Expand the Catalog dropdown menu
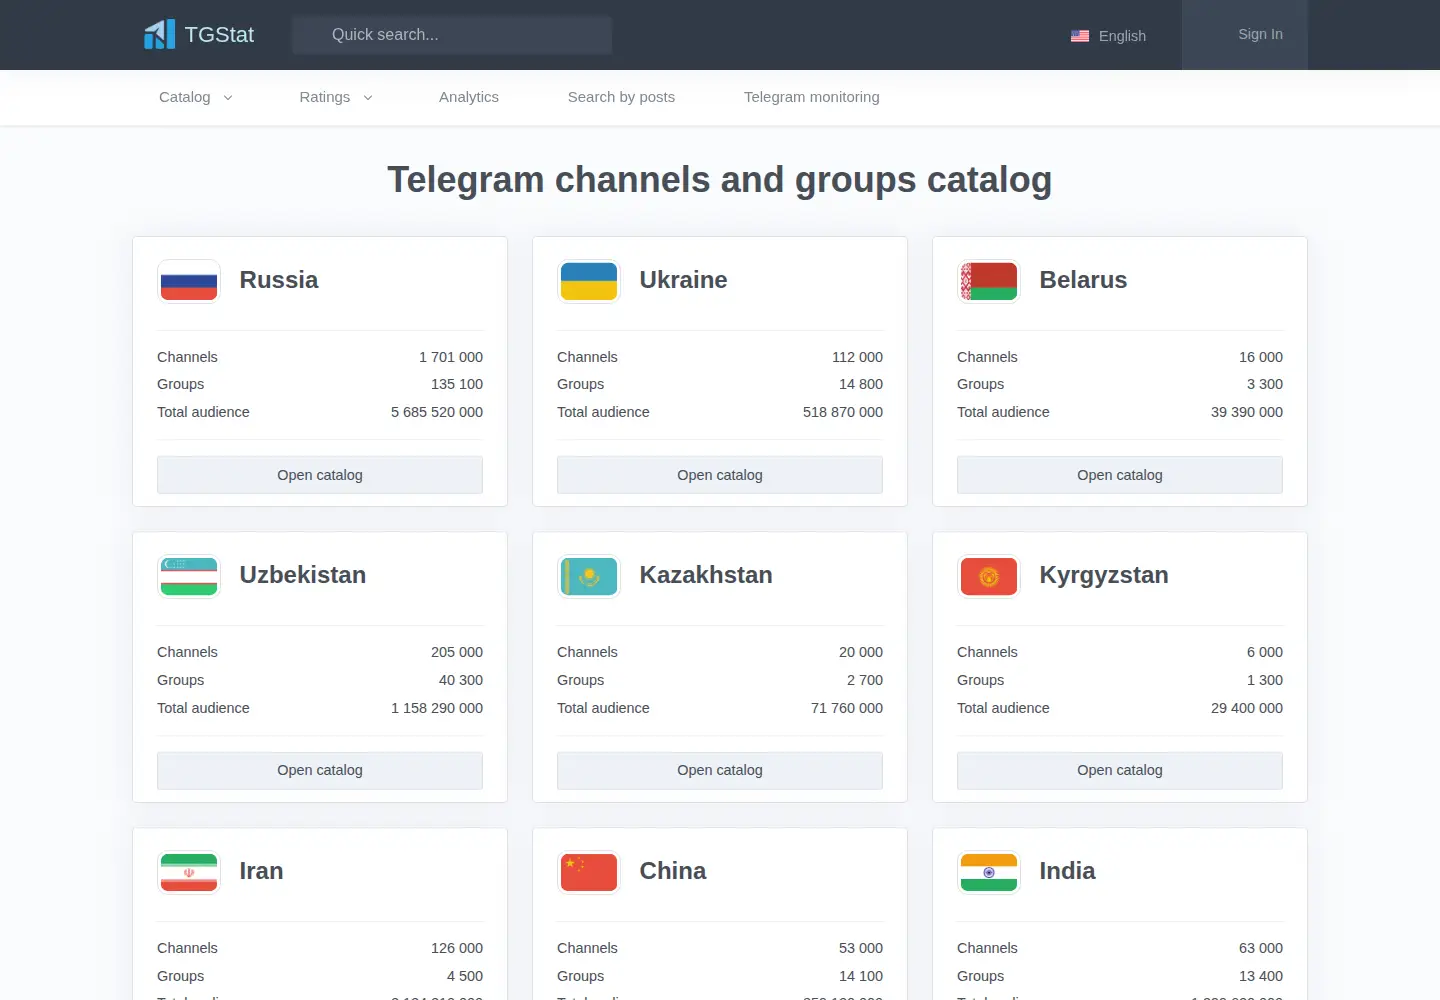 click(x=196, y=97)
